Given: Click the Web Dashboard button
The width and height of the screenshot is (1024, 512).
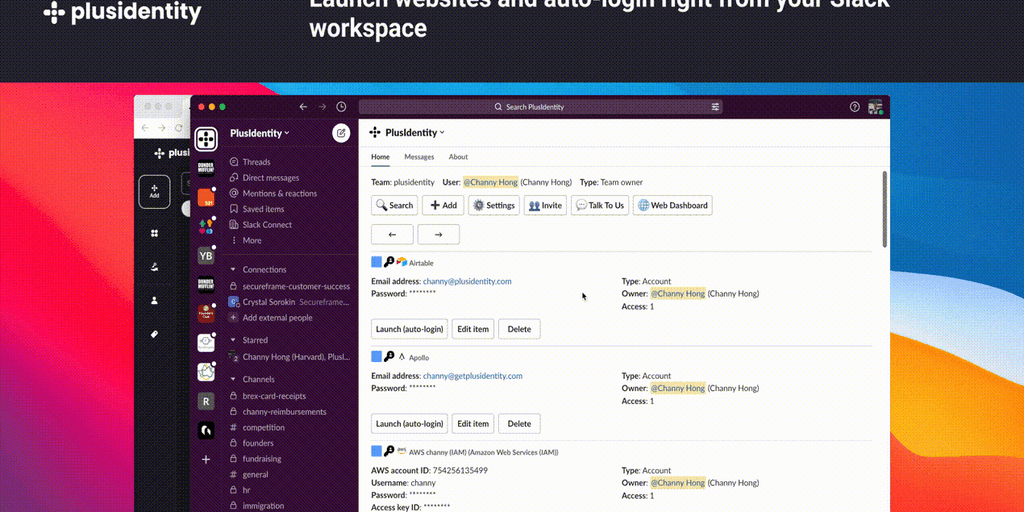Looking at the screenshot, I should pyautogui.click(x=672, y=205).
